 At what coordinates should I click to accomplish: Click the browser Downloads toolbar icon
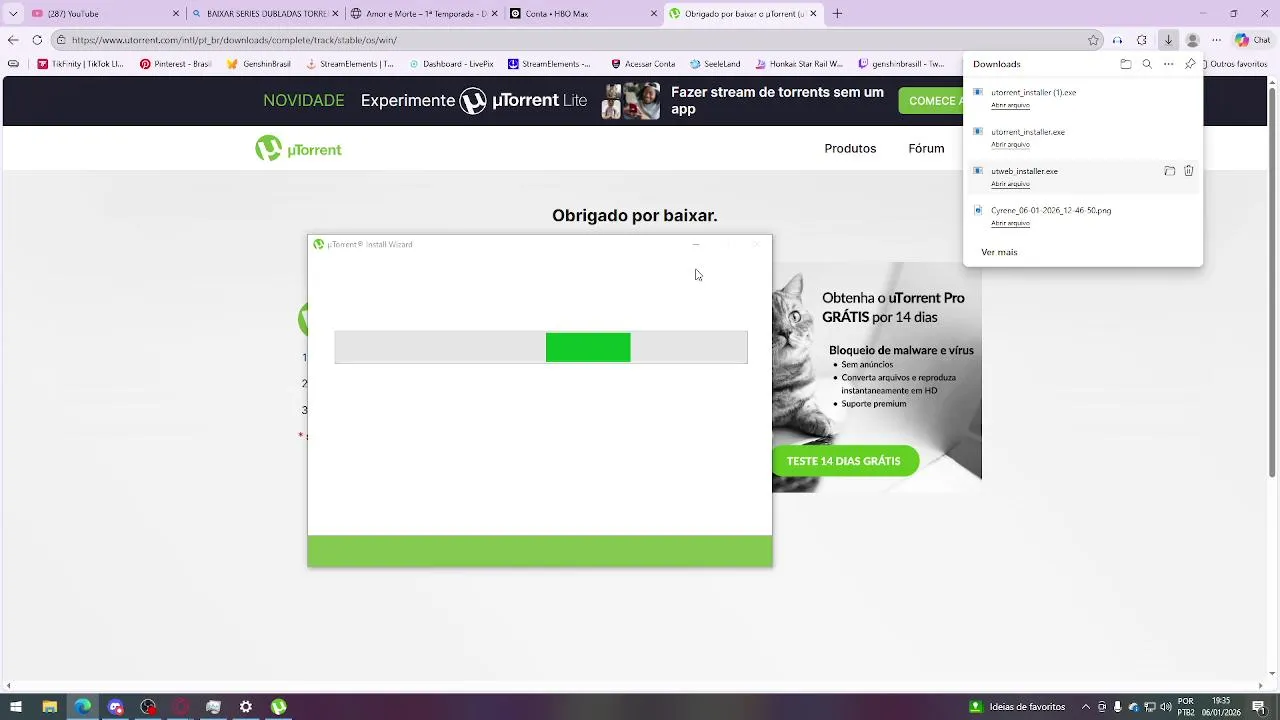tap(1168, 40)
